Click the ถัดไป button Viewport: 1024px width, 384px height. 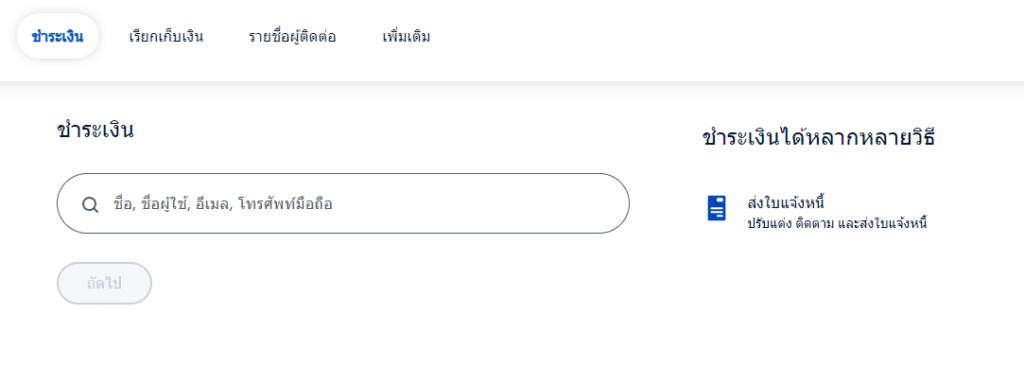click(104, 283)
